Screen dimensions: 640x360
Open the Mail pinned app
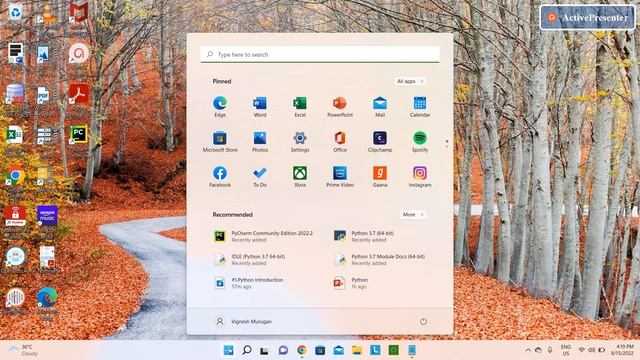coord(380,107)
